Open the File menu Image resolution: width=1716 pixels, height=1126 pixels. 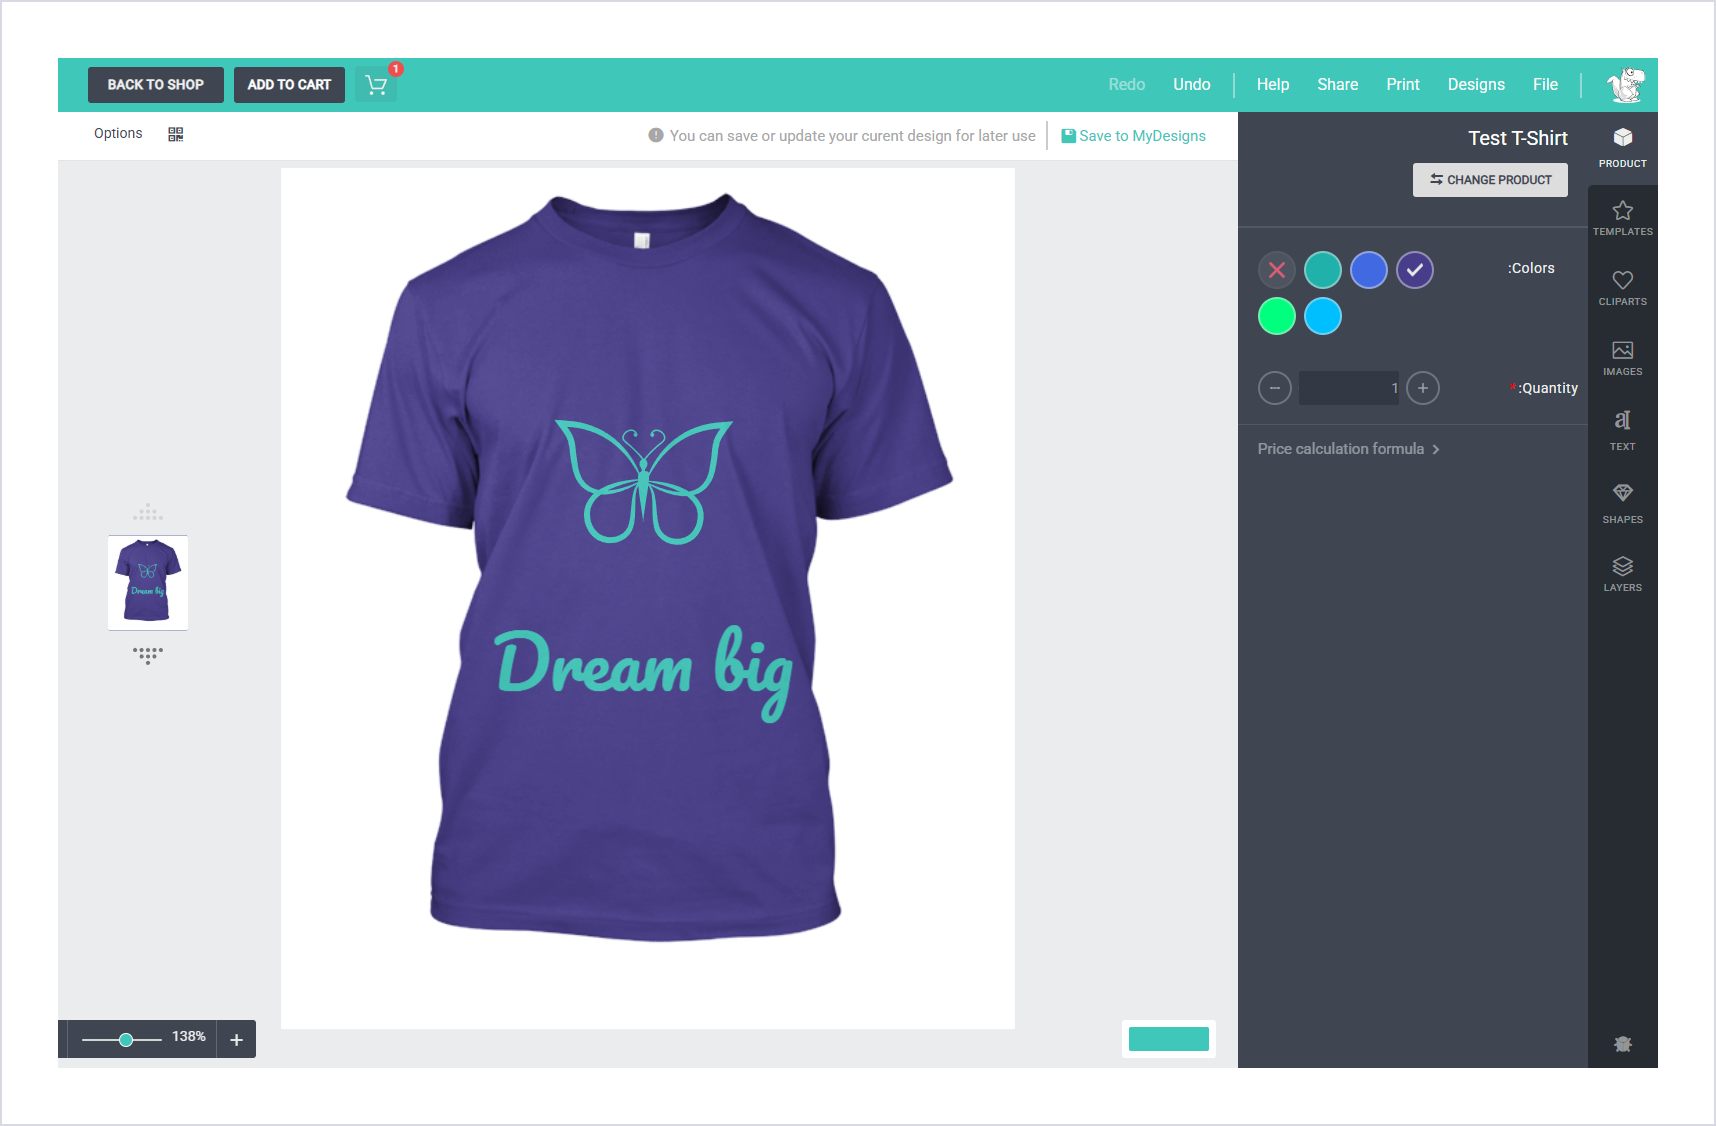pos(1545,85)
